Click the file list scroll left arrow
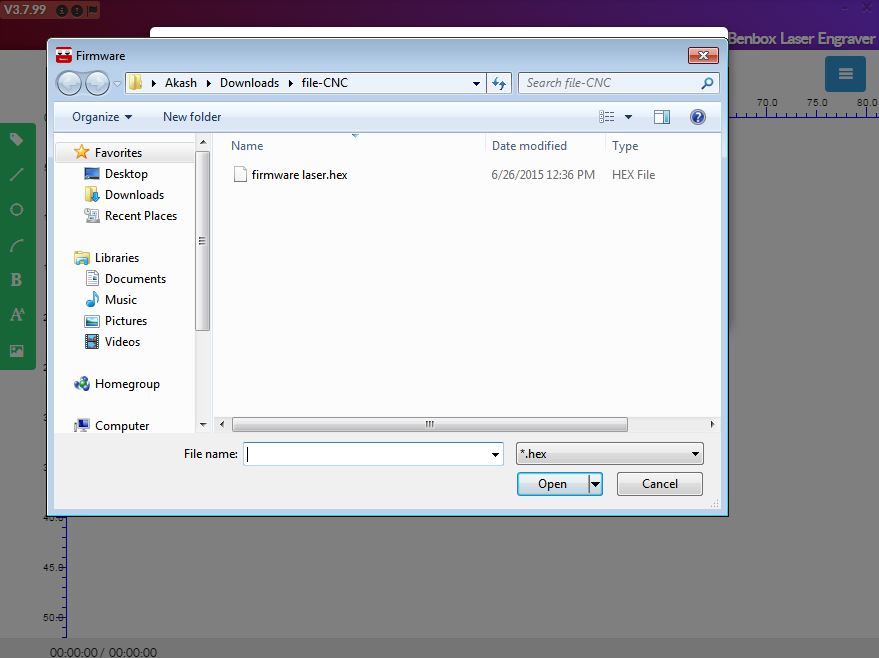879x658 pixels. (x=222, y=424)
